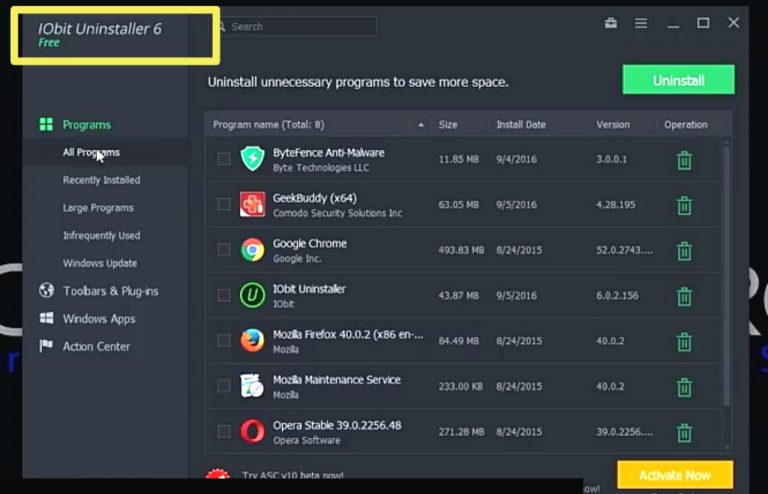Click the ByteFence shield program icon
The width and height of the screenshot is (768, 494).
click(x=252, y=159)
